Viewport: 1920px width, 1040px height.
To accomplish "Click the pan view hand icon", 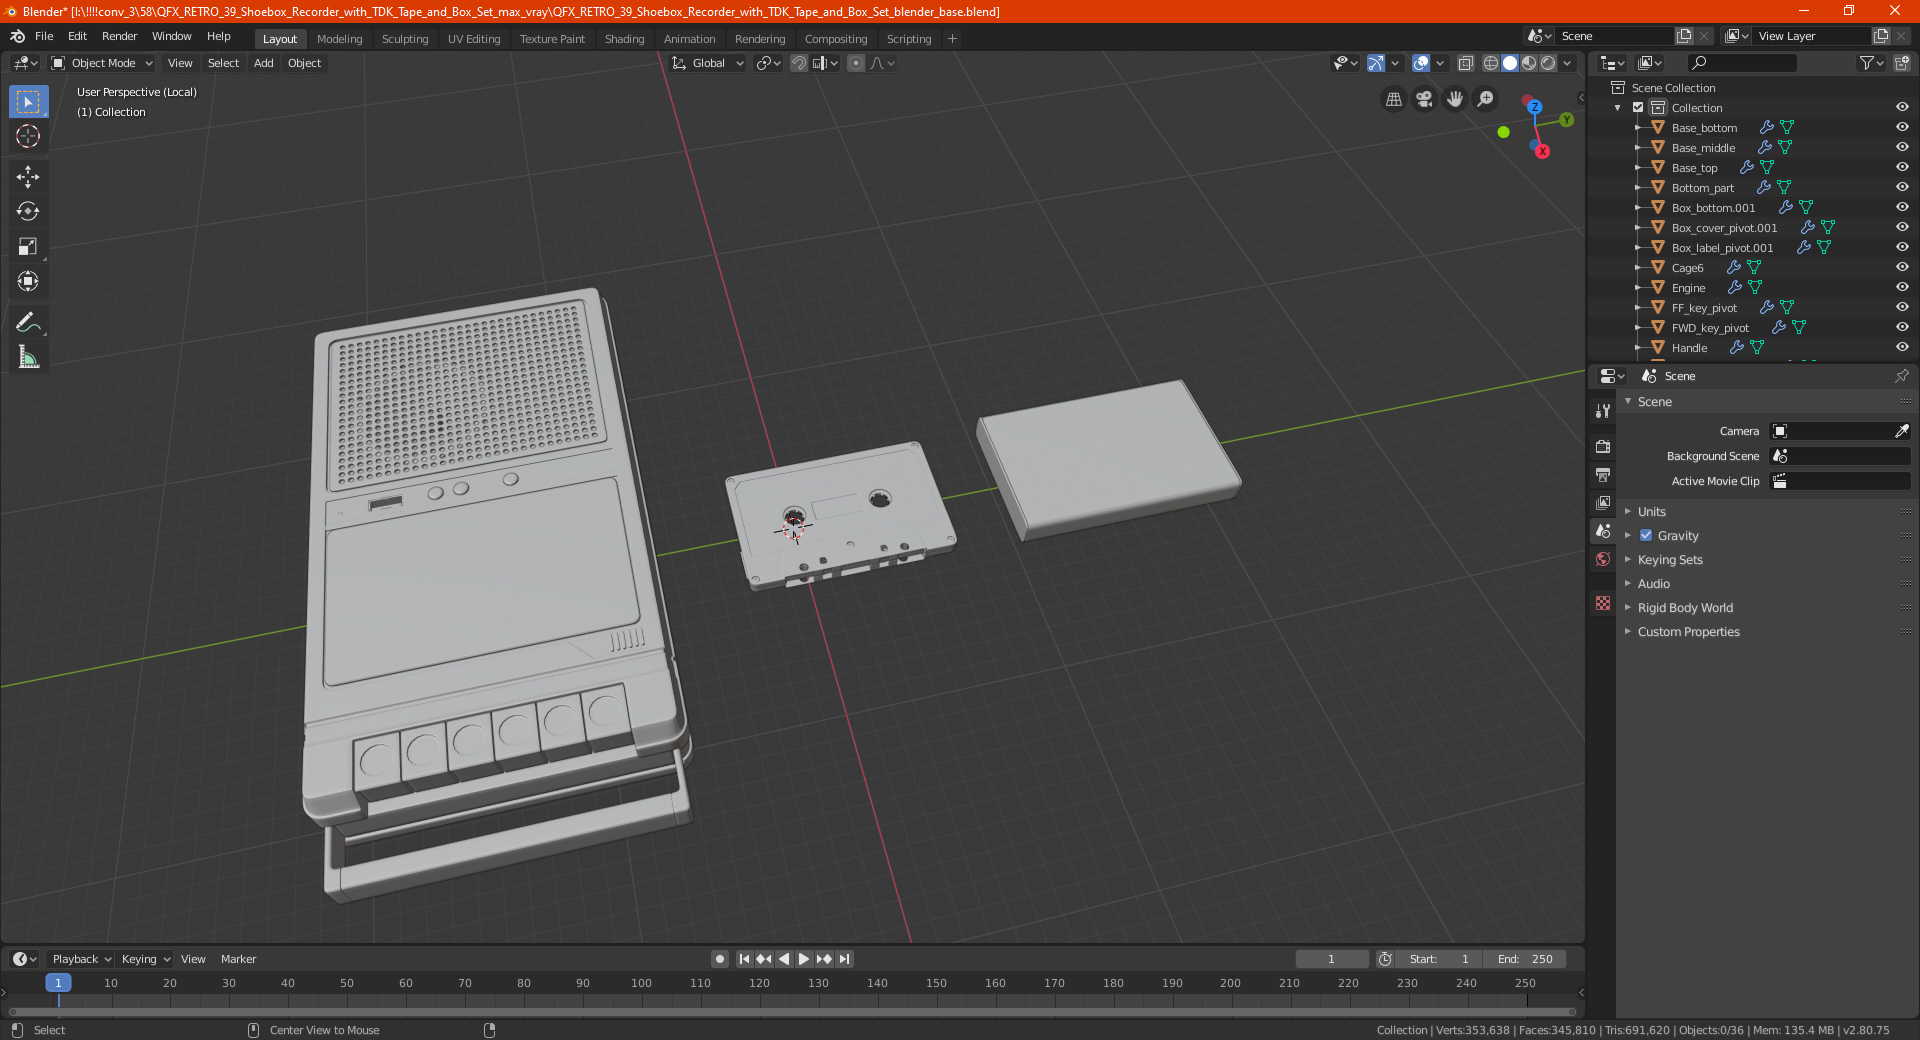I will (1455, 99).
